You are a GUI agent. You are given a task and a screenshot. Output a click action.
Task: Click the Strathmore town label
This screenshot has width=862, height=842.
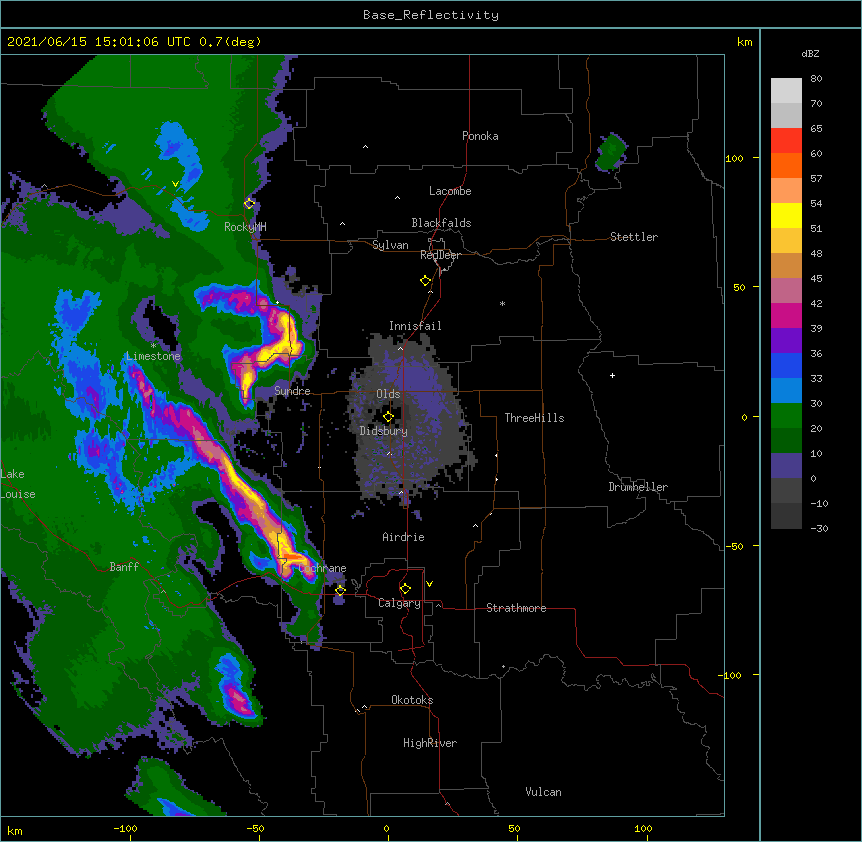pos(516,608)
